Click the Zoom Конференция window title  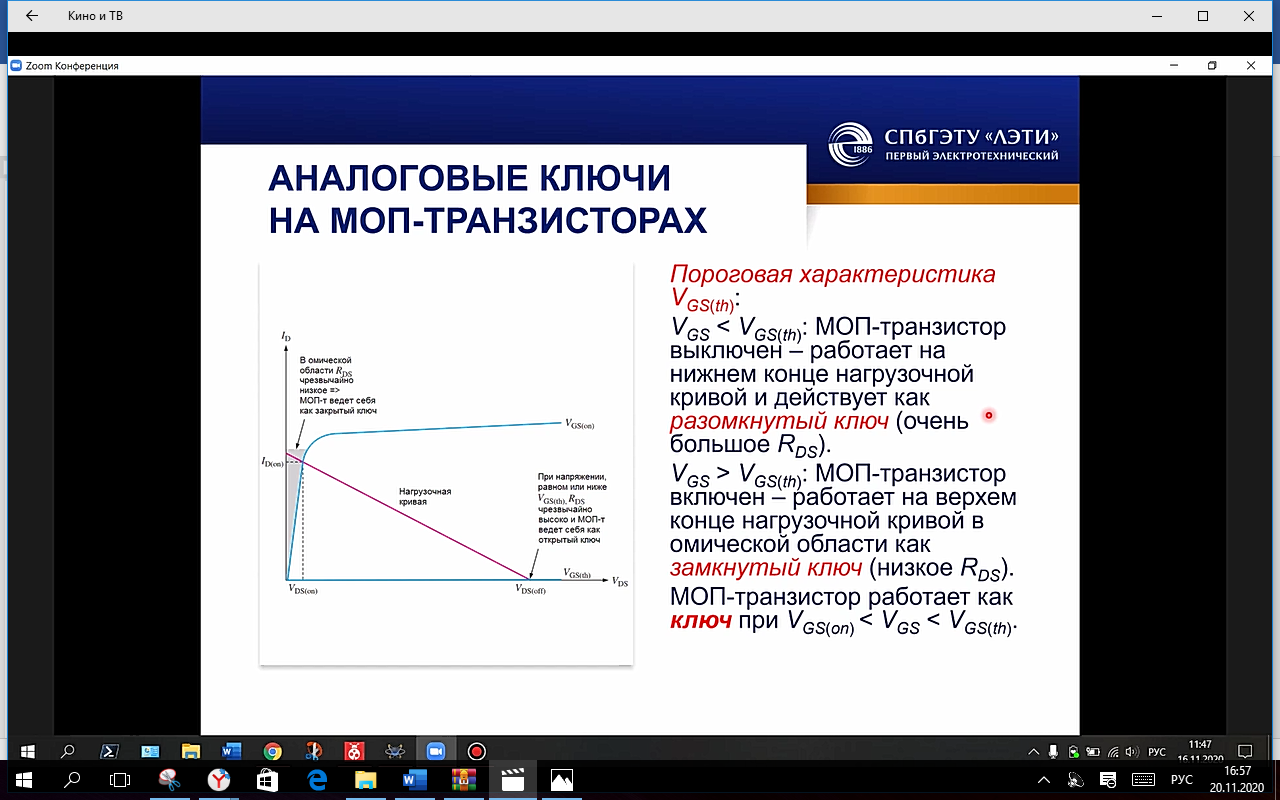click(71, 66)
